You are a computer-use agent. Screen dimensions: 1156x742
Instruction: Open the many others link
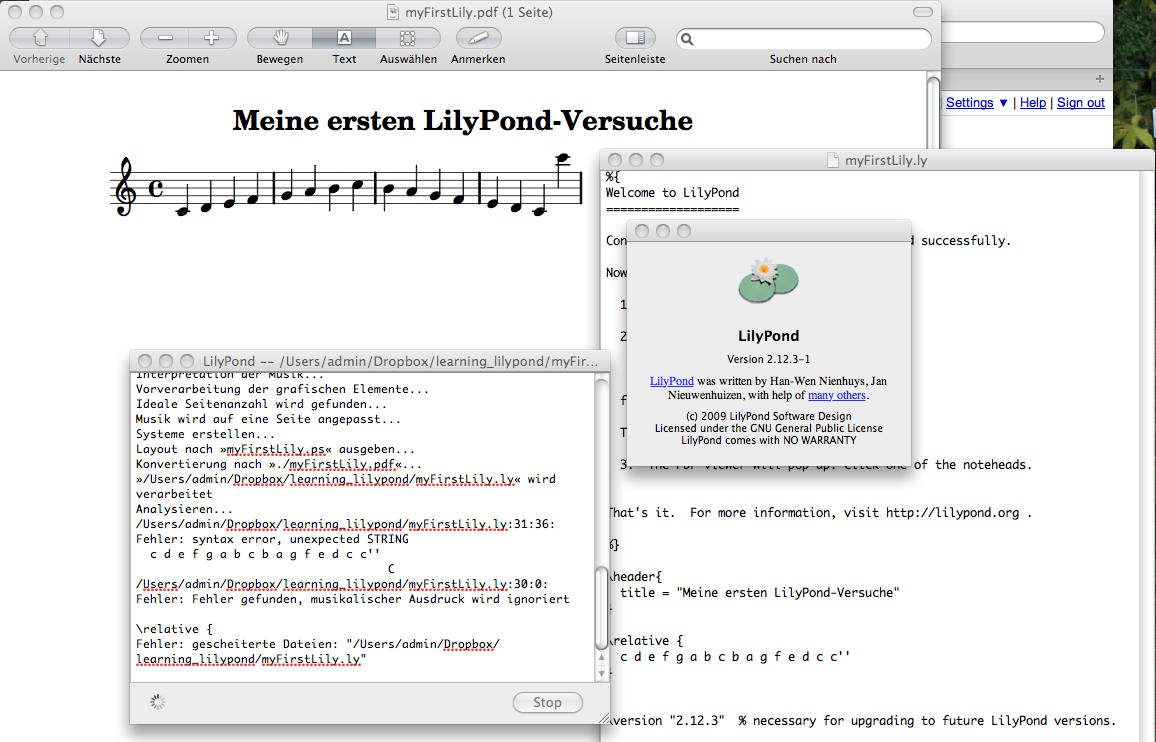(837, 395)
